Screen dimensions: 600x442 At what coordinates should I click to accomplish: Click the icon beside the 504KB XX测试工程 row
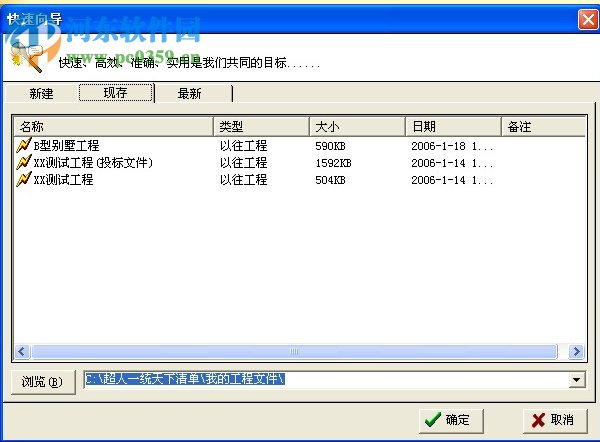tap(24, 179)
